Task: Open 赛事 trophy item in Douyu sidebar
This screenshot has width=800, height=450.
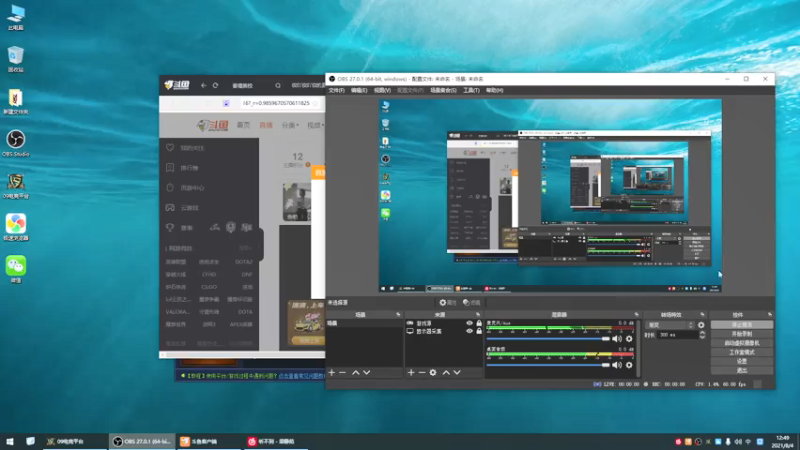Action: click(x=180, y=228)
